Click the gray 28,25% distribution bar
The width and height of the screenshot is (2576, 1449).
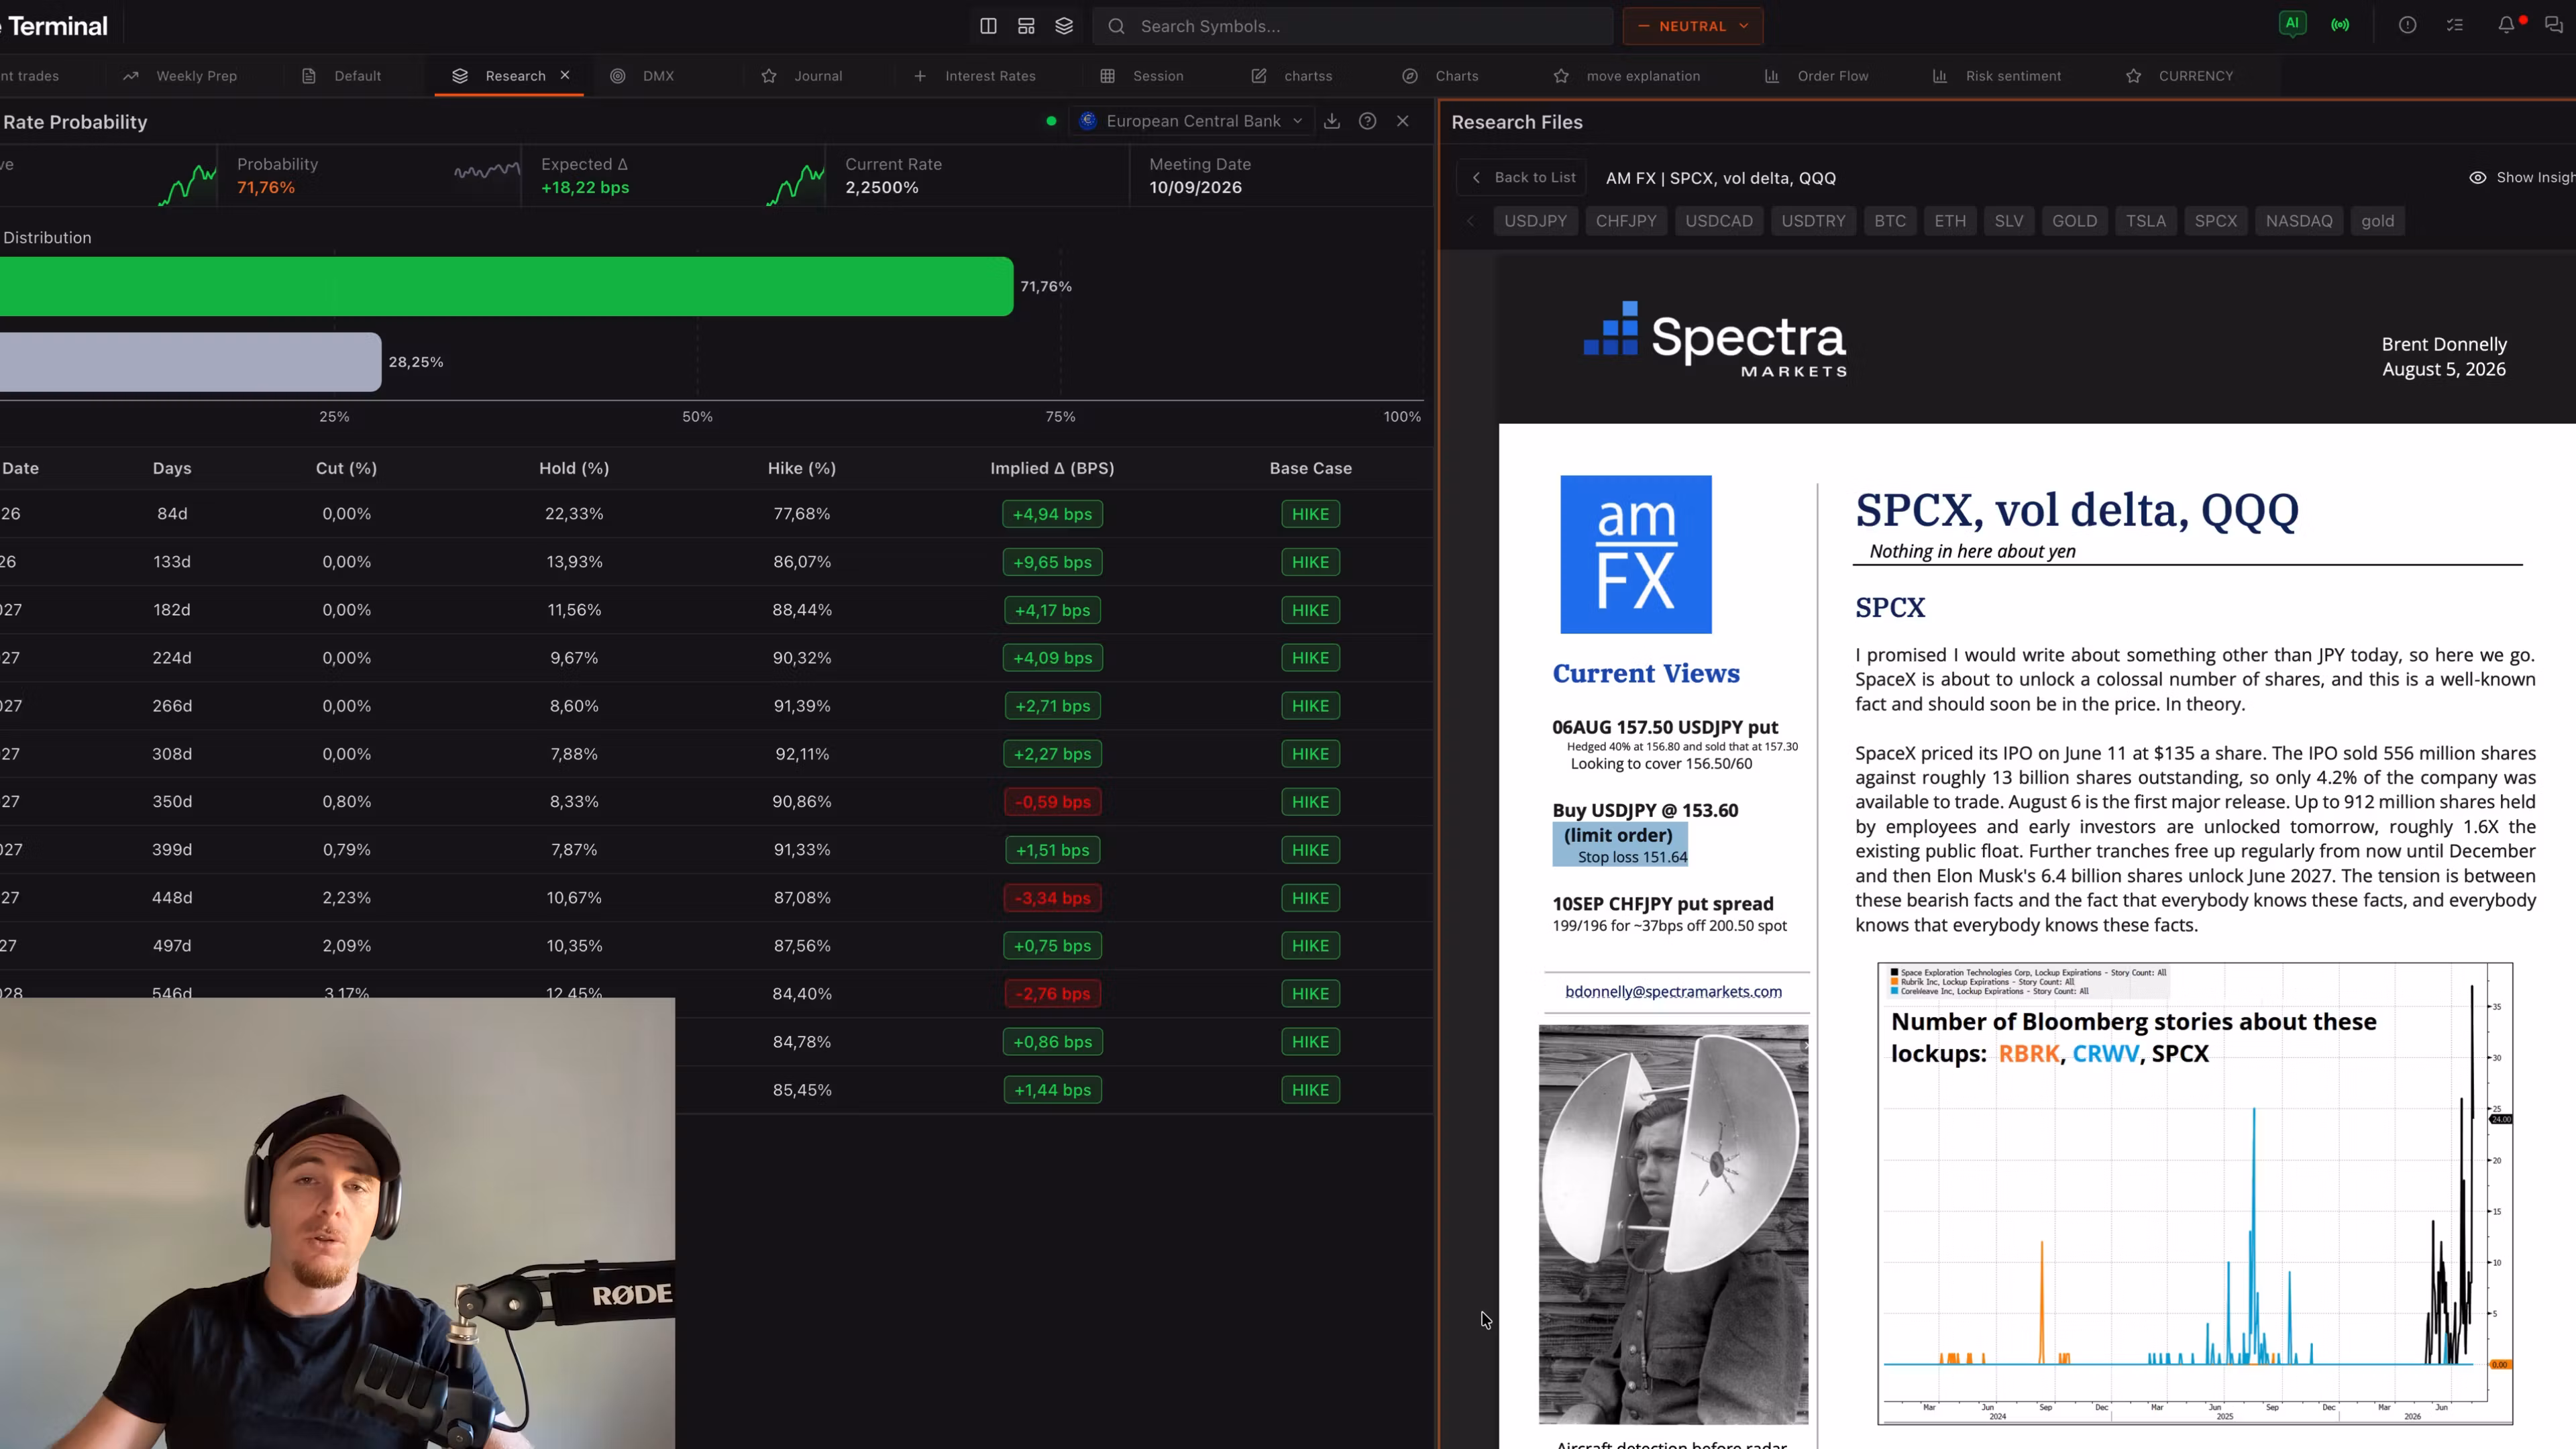190,362
